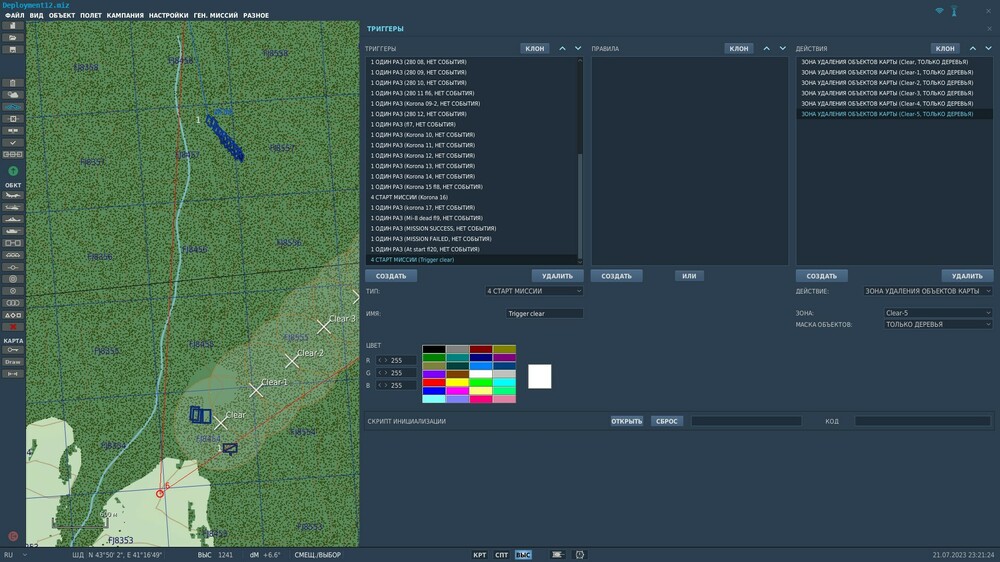Screen dimensions: 1000x562
Task: Select the helicopter group placement tool
Action: [13, 207]
